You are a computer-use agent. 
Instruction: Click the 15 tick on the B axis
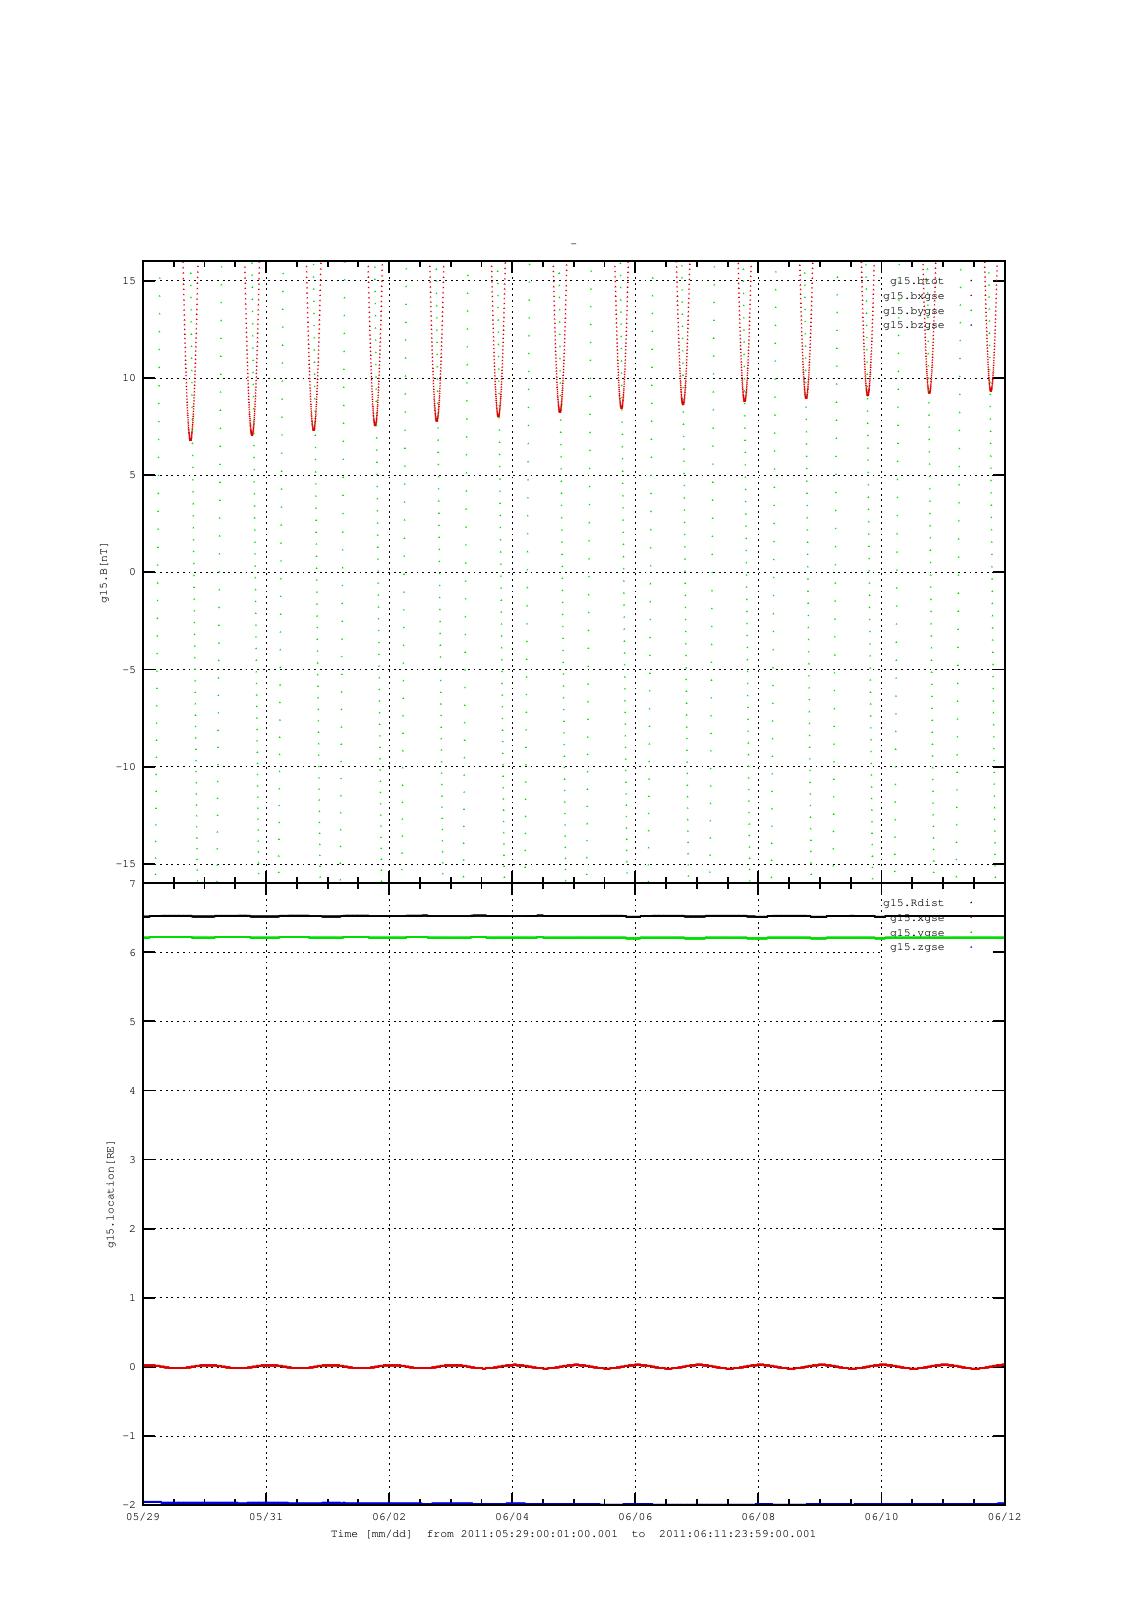coord(129,281)
